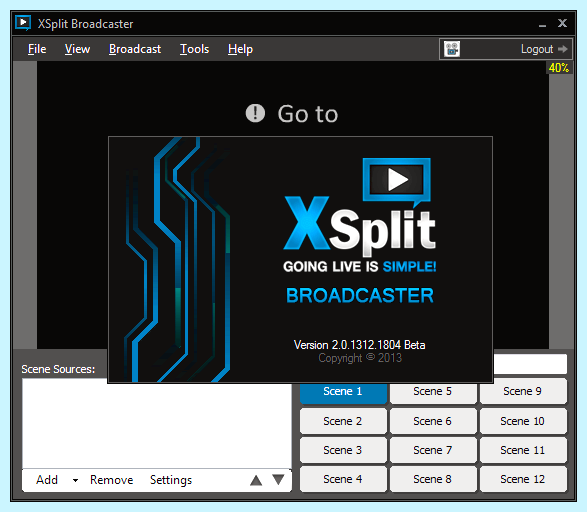Switch to Scene 8
Viewport: 587px width, 512px height.
click(x=433, y=479)
